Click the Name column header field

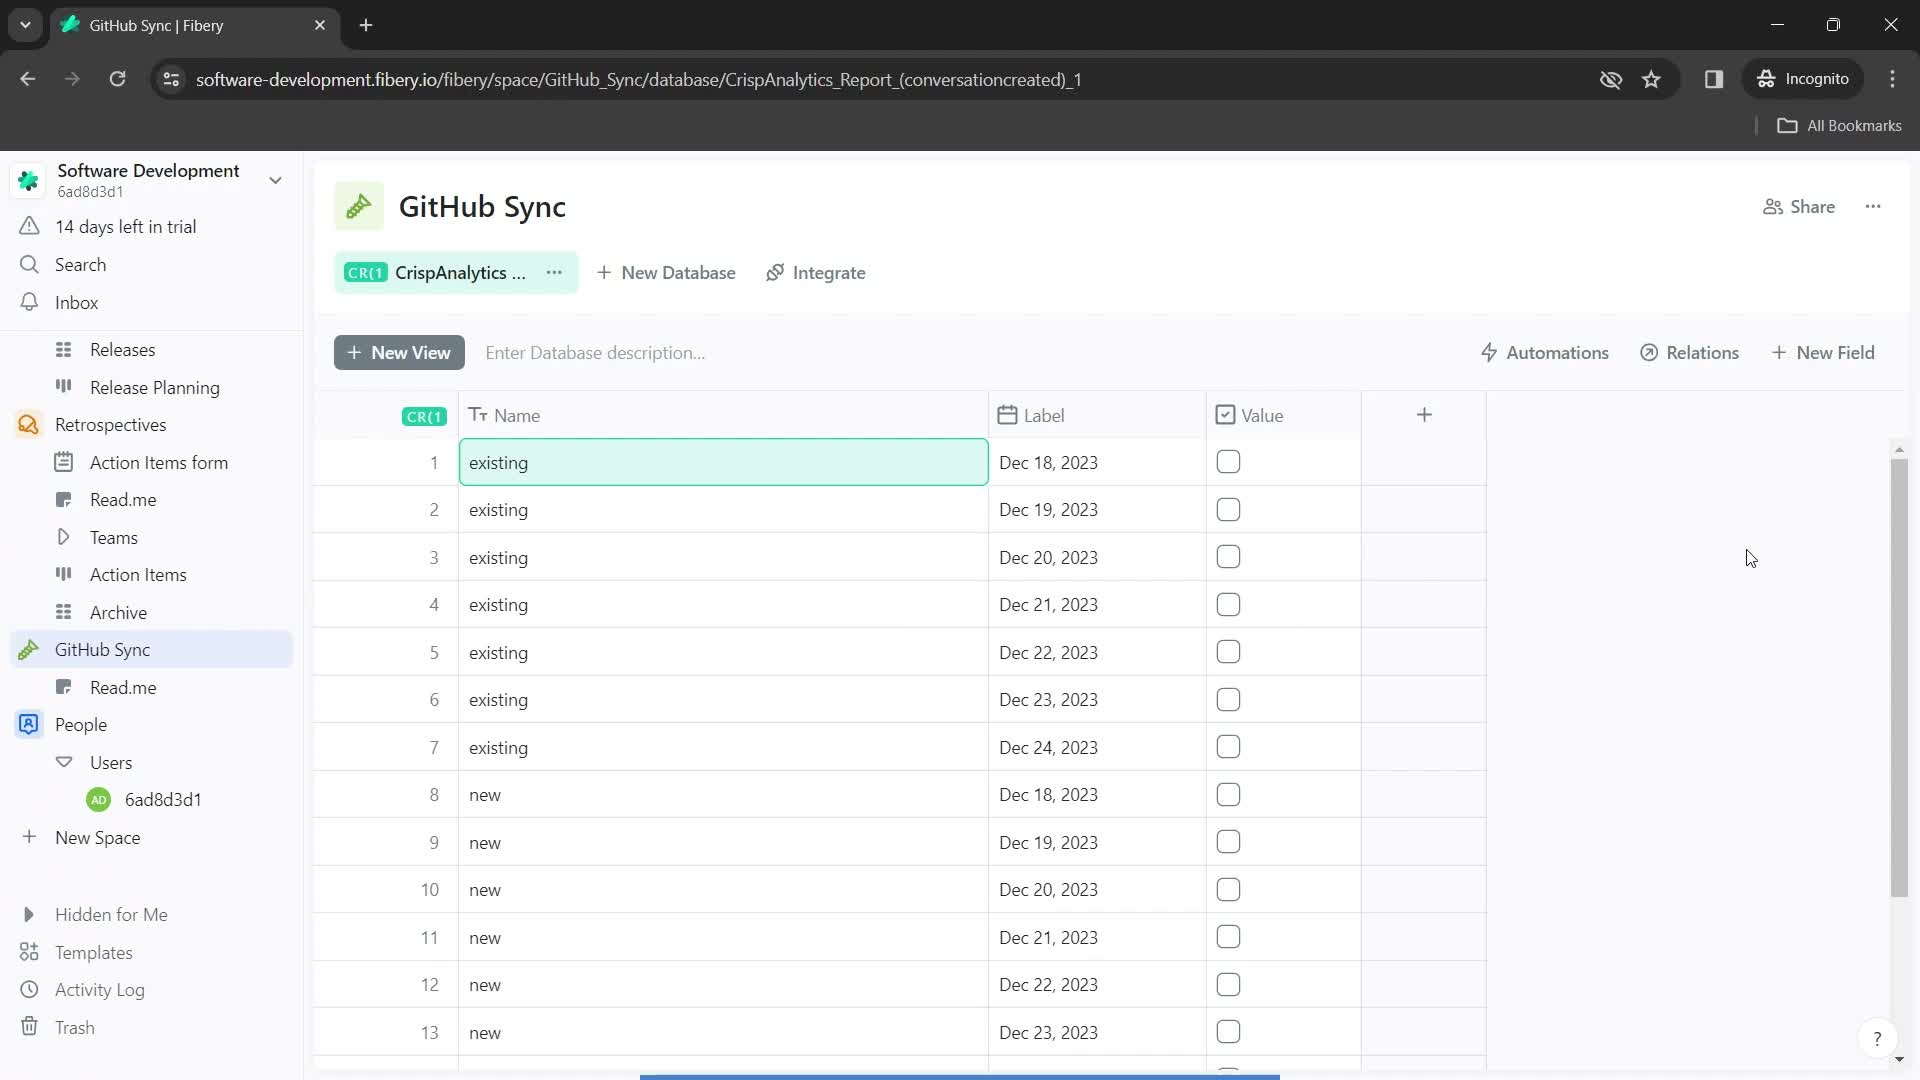517,415
